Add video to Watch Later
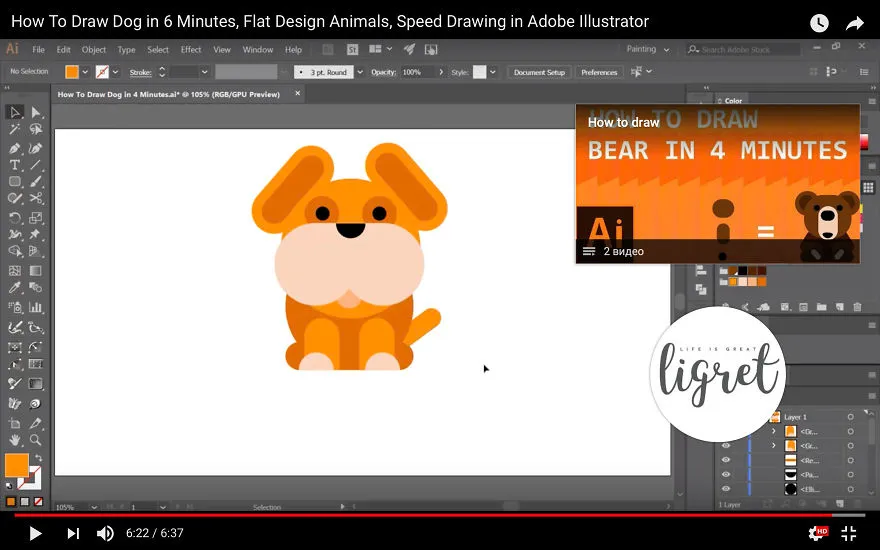The image size is (880, 550). (x=819, y=23)
